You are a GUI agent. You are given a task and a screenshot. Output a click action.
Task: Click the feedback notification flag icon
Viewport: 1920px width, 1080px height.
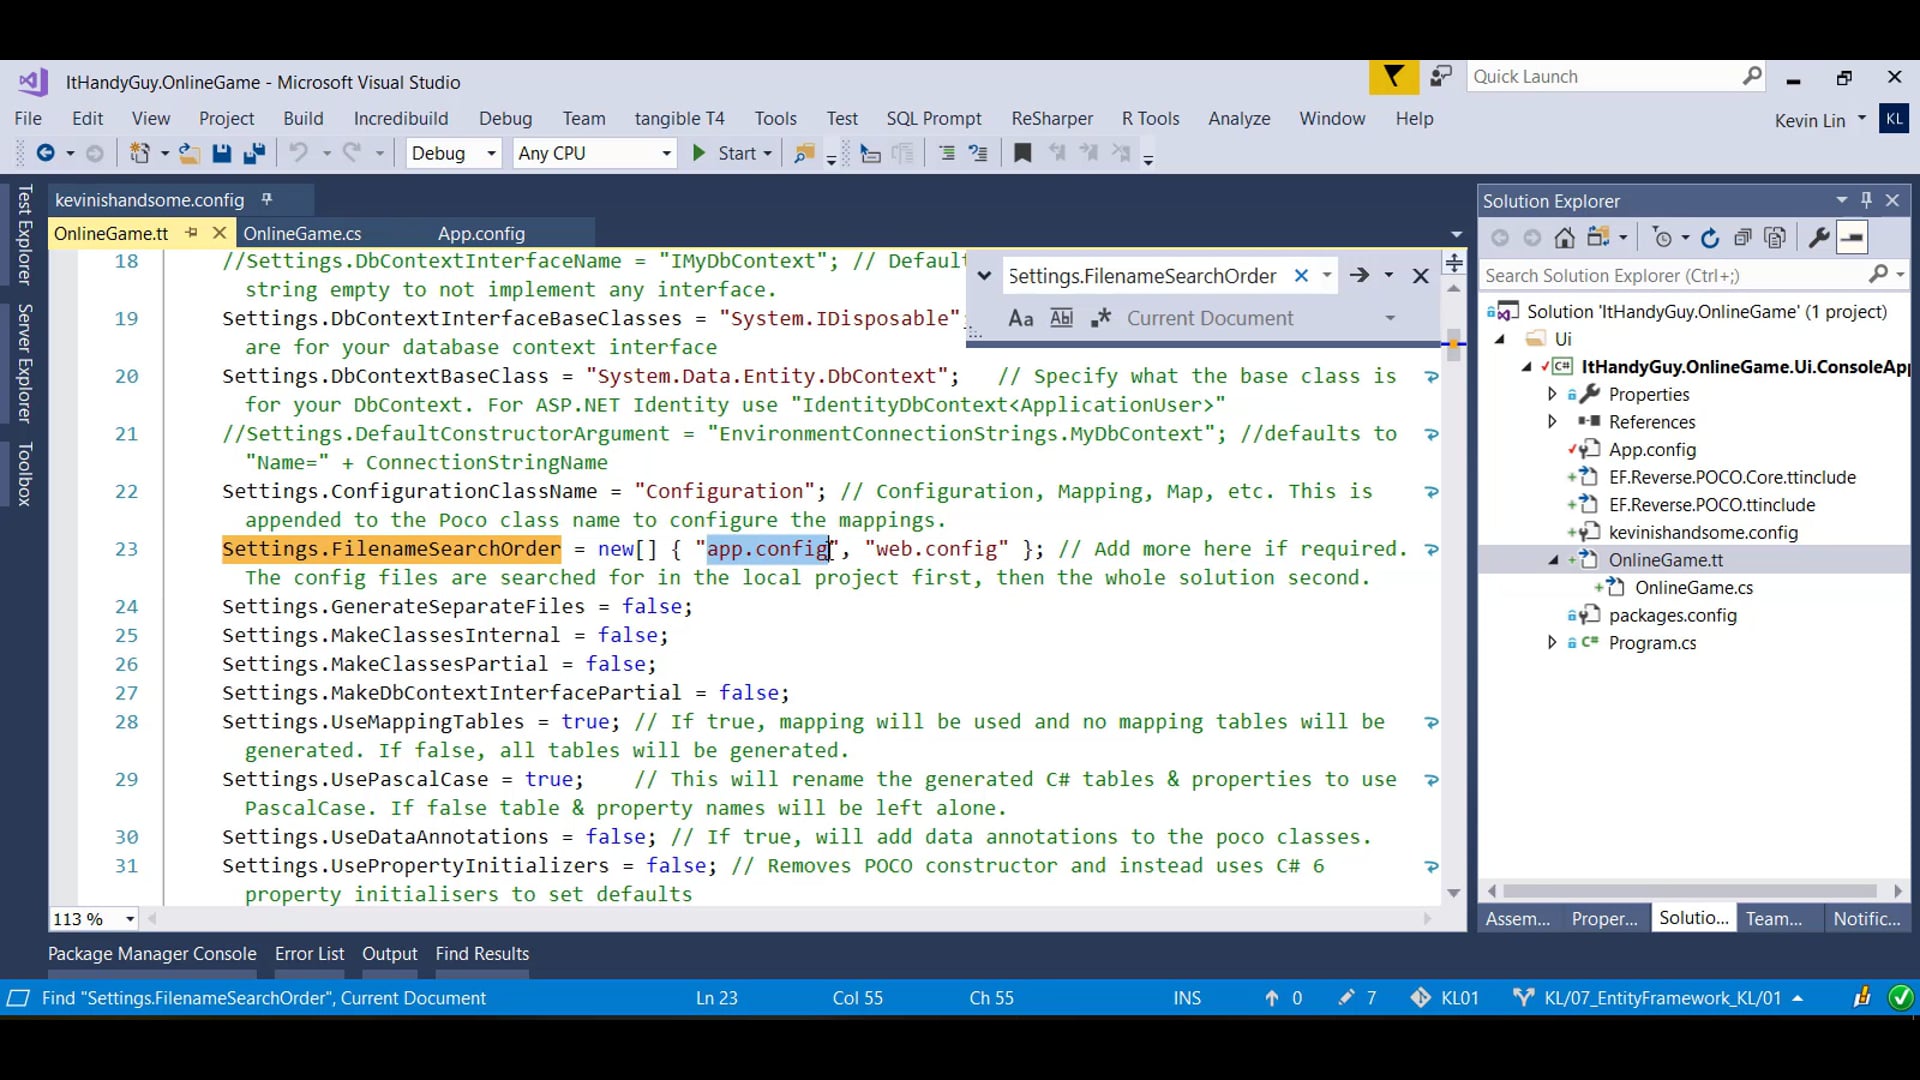[1393, 77]
